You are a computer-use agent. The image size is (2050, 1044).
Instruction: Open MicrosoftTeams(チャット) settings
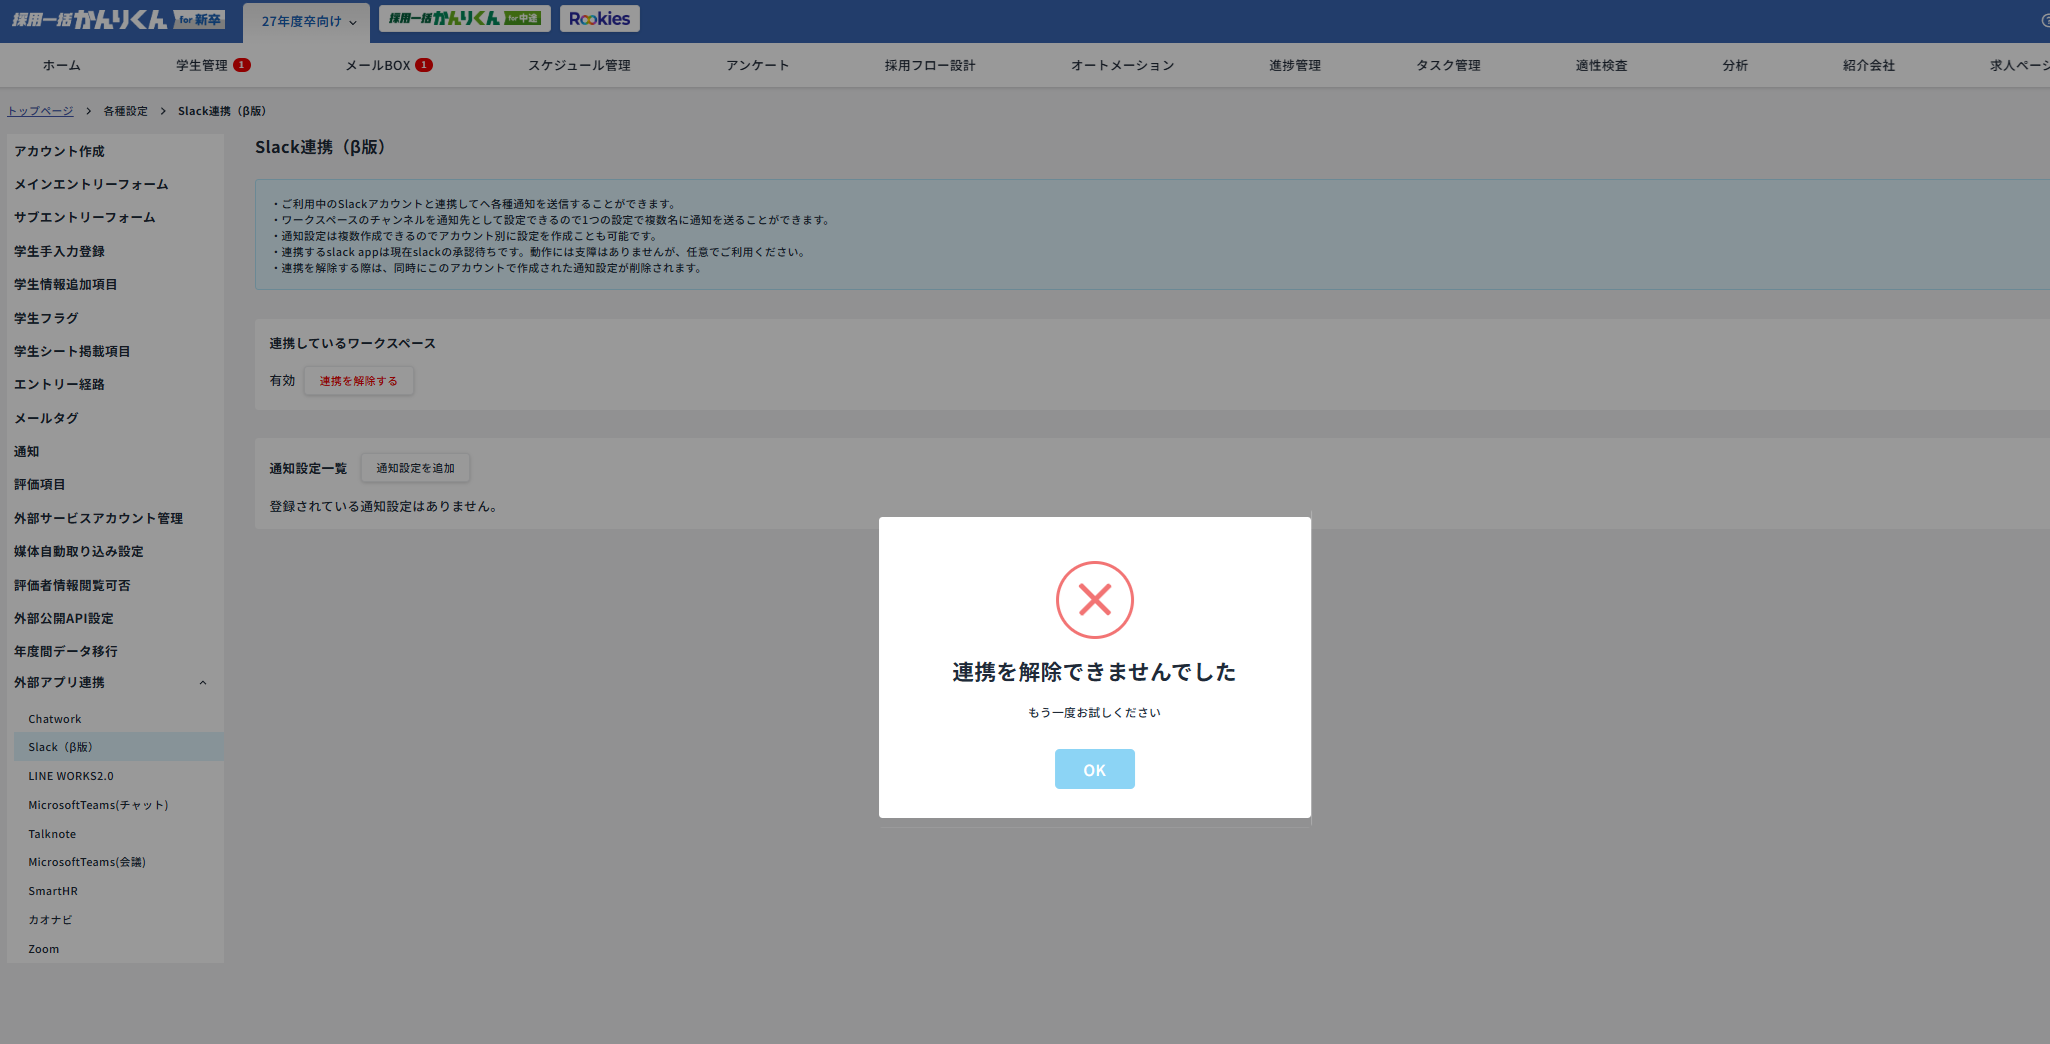pos(98,804)
